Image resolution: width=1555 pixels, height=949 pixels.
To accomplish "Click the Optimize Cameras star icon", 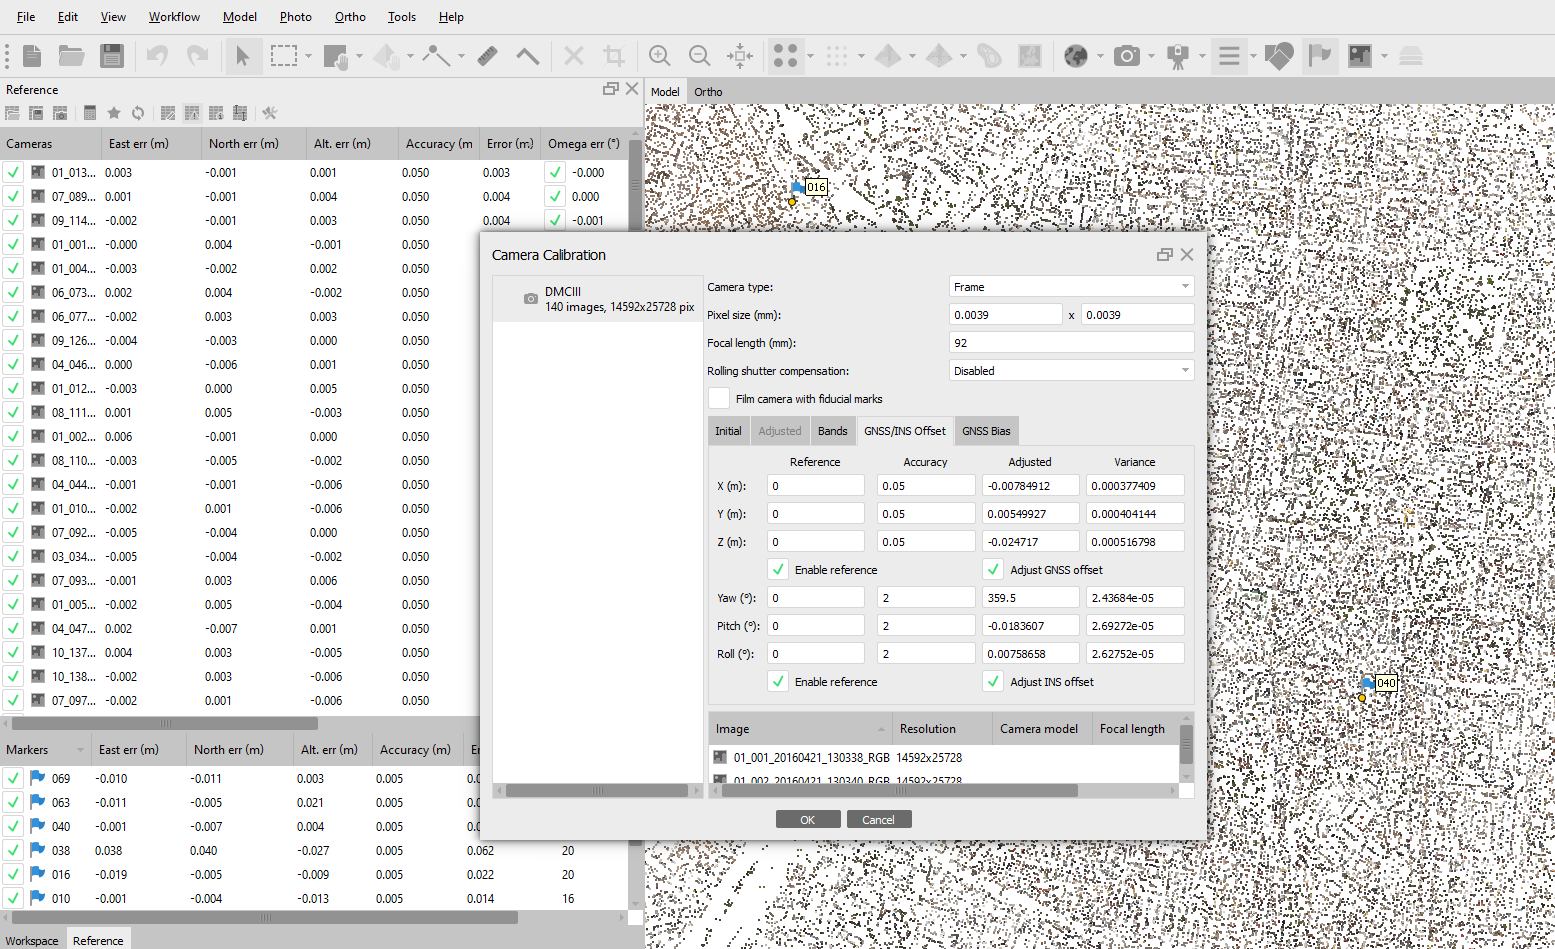I will coord(114,113).
